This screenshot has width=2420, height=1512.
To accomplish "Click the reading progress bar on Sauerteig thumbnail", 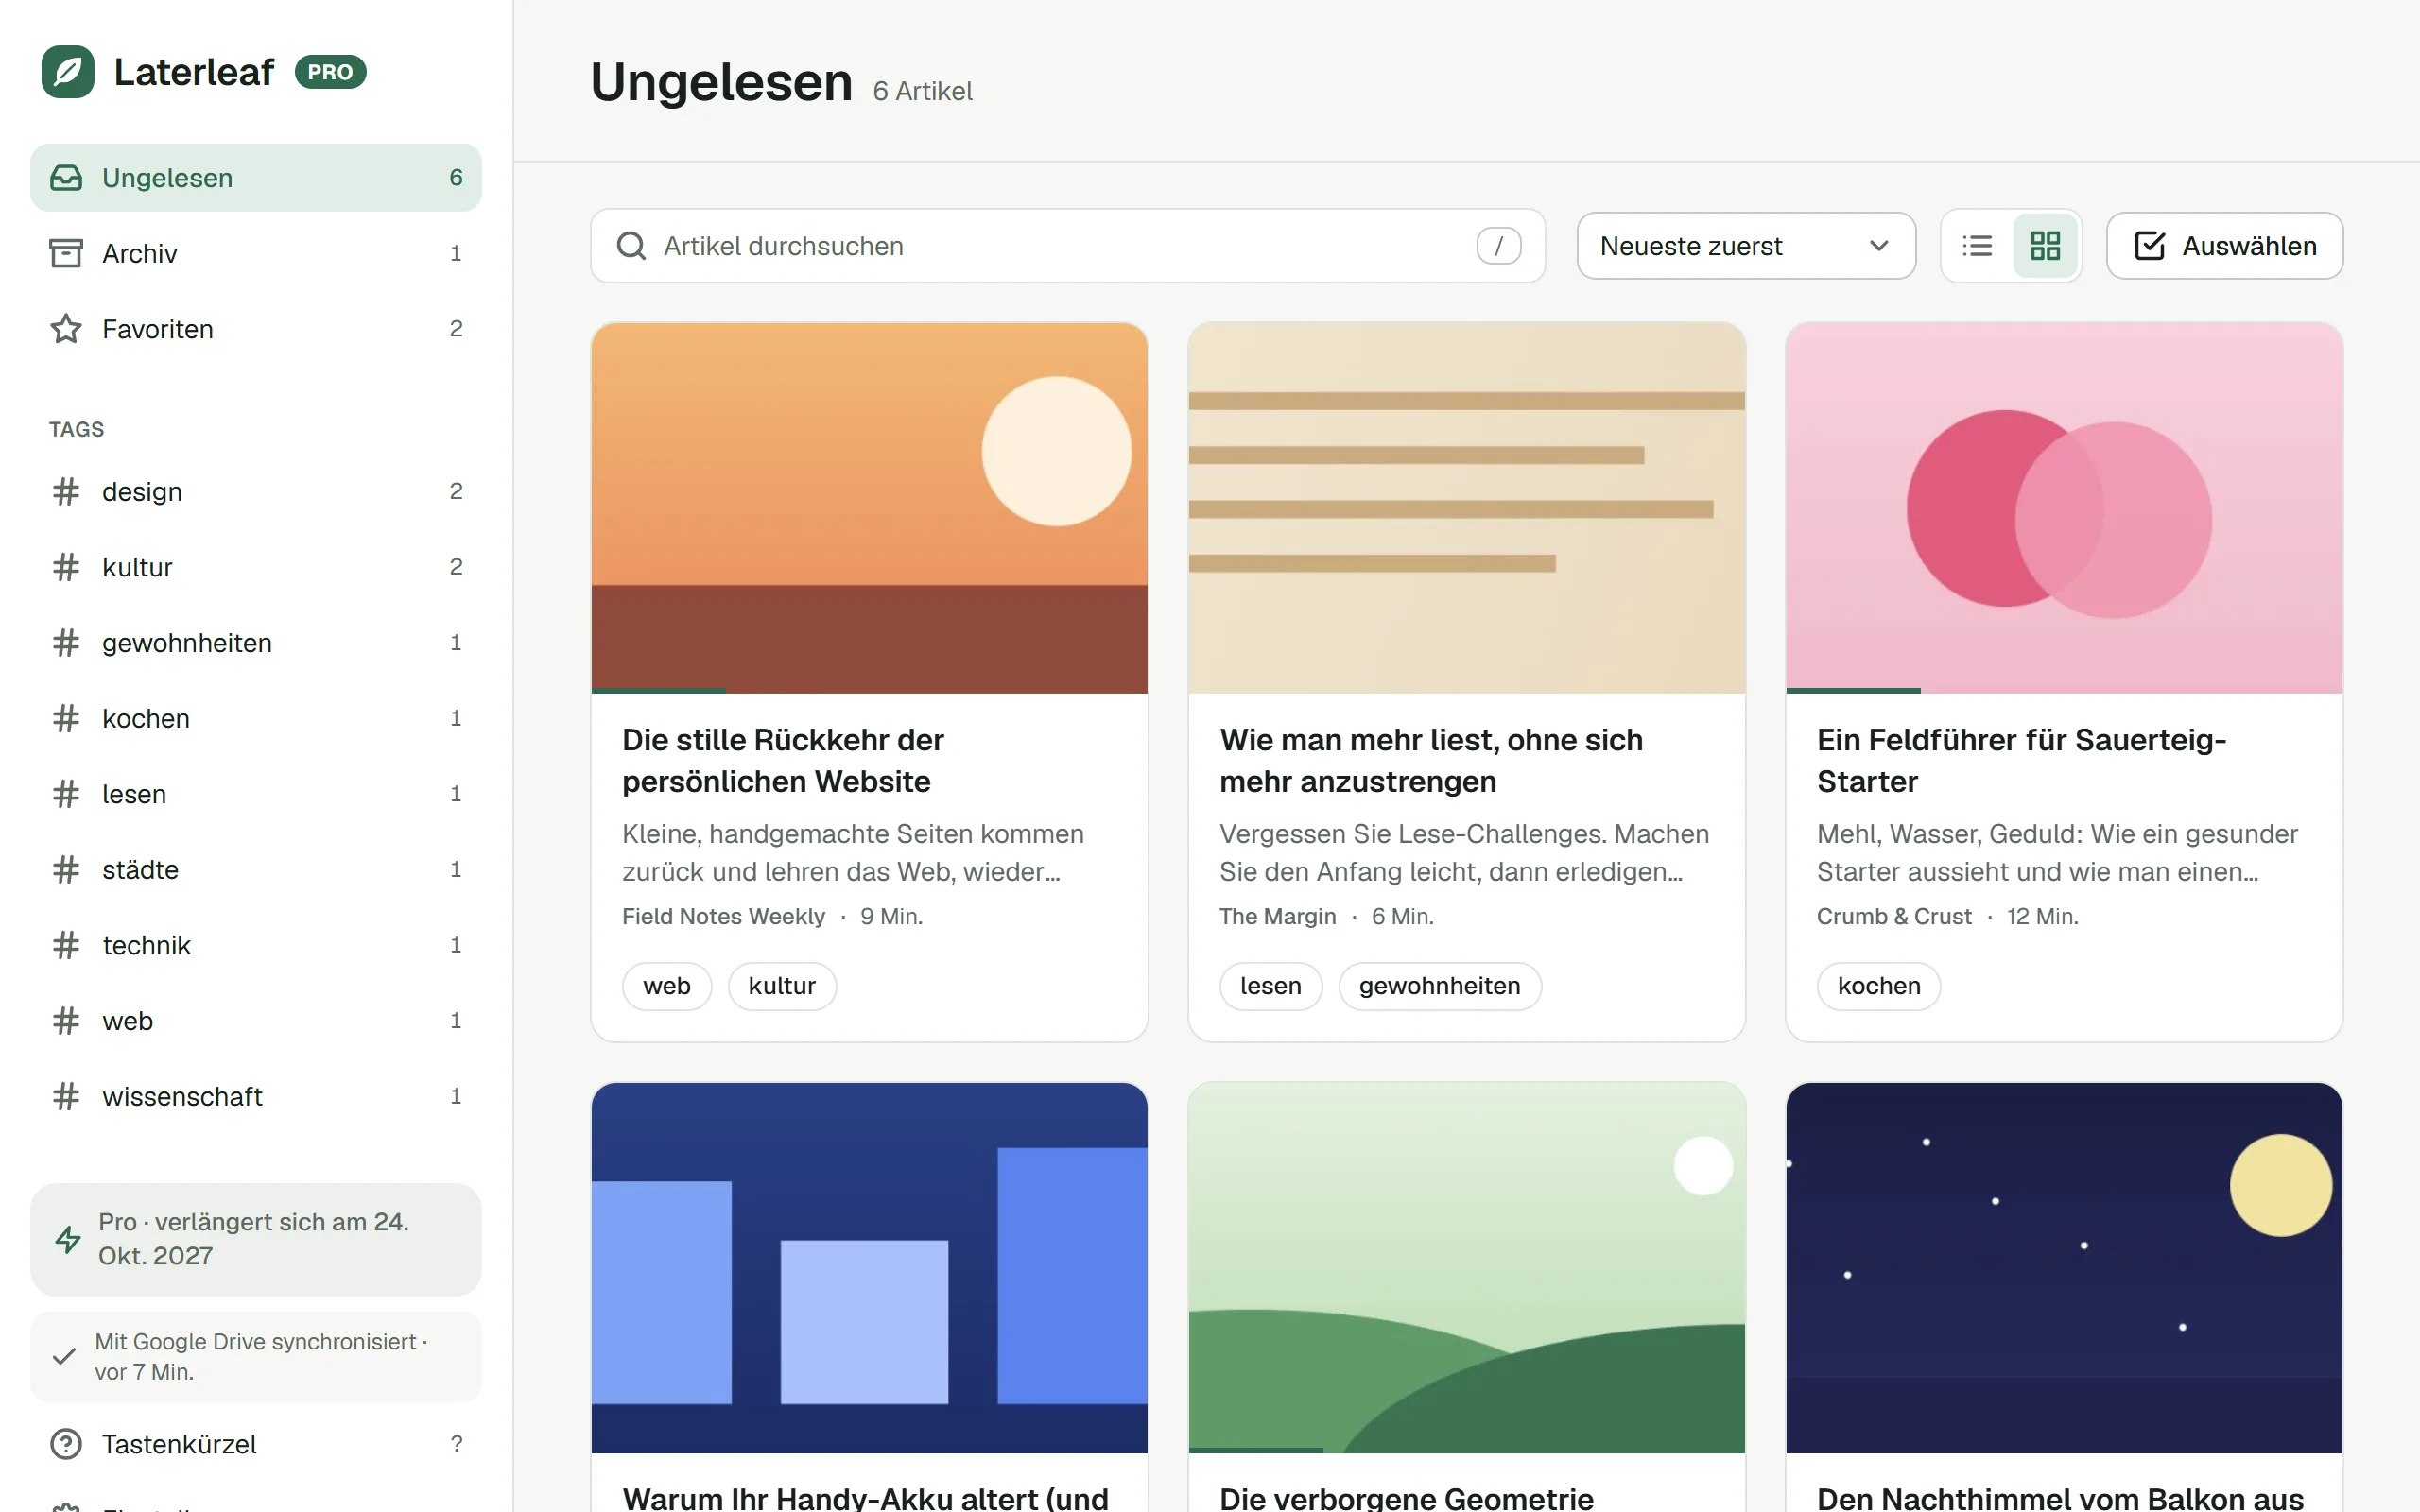I will click(x=1853, y=690).
